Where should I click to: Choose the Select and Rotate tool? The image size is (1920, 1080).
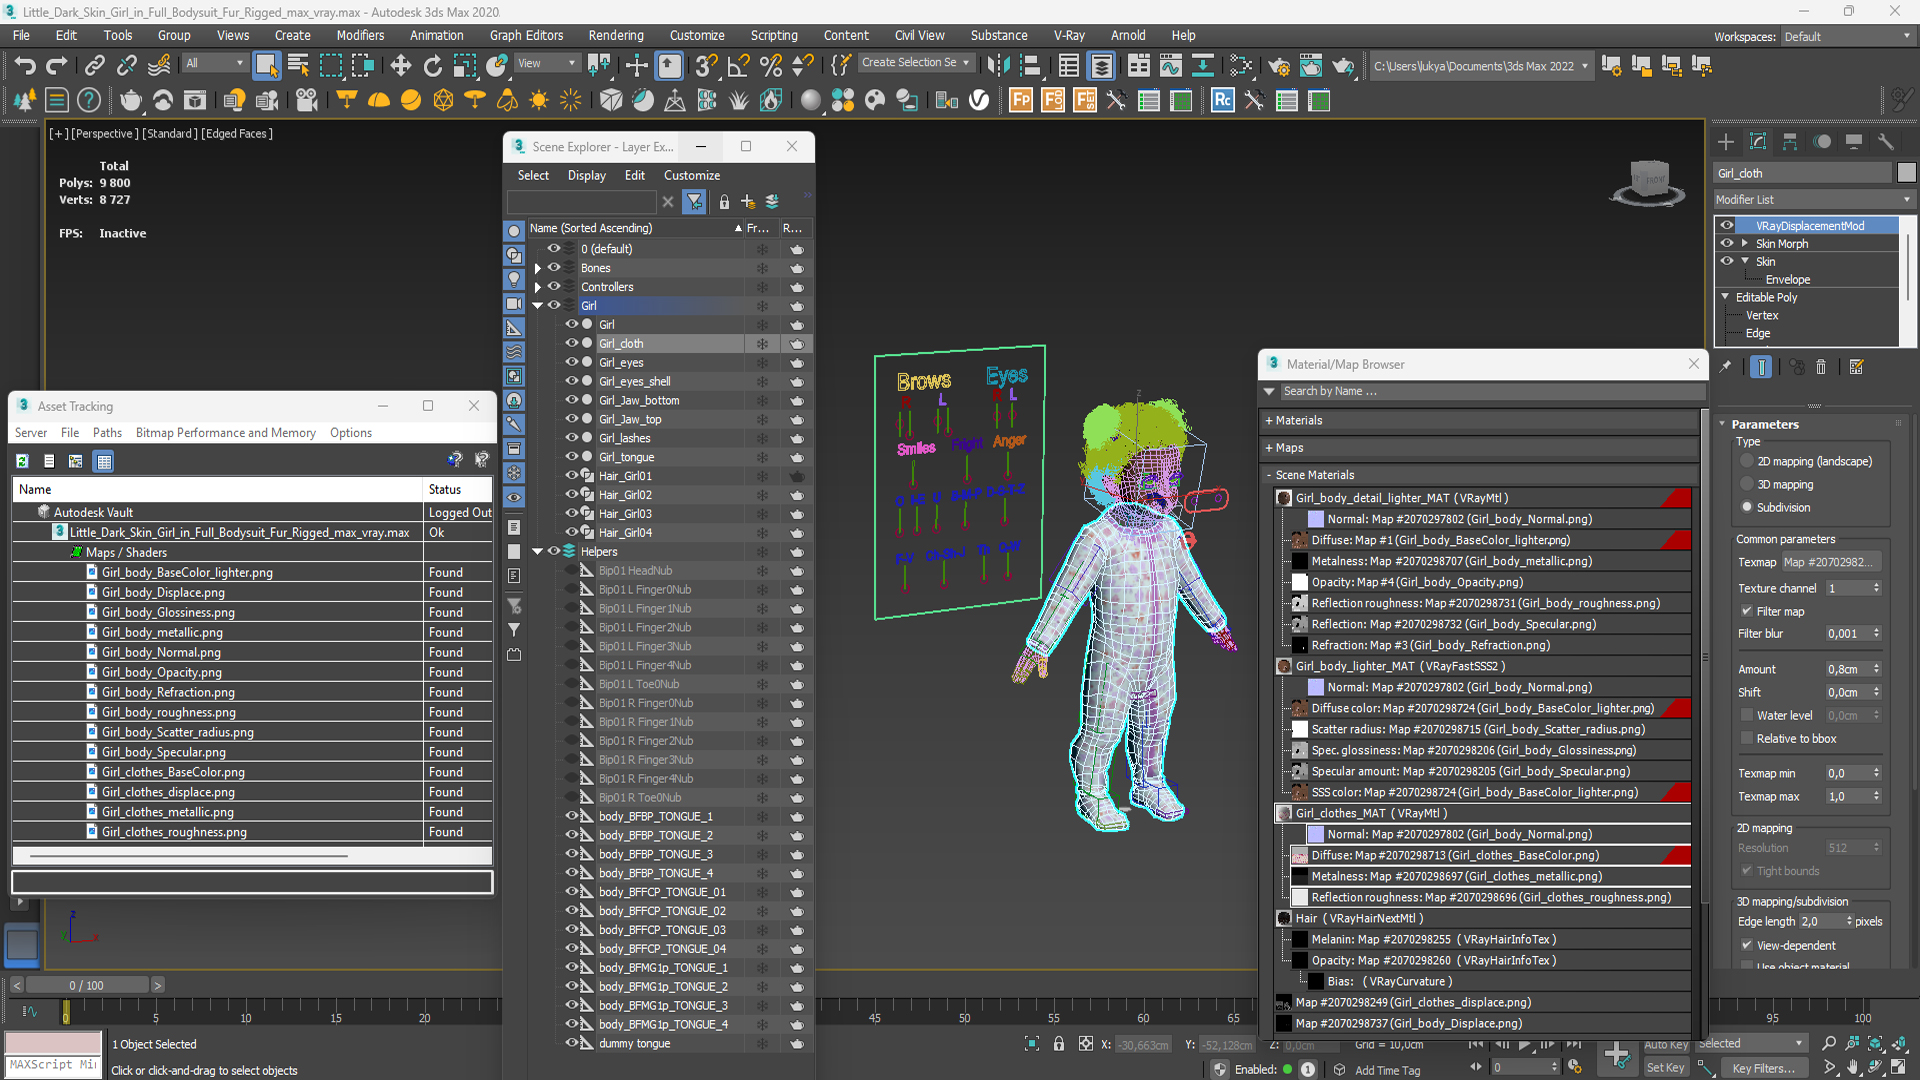432,66
